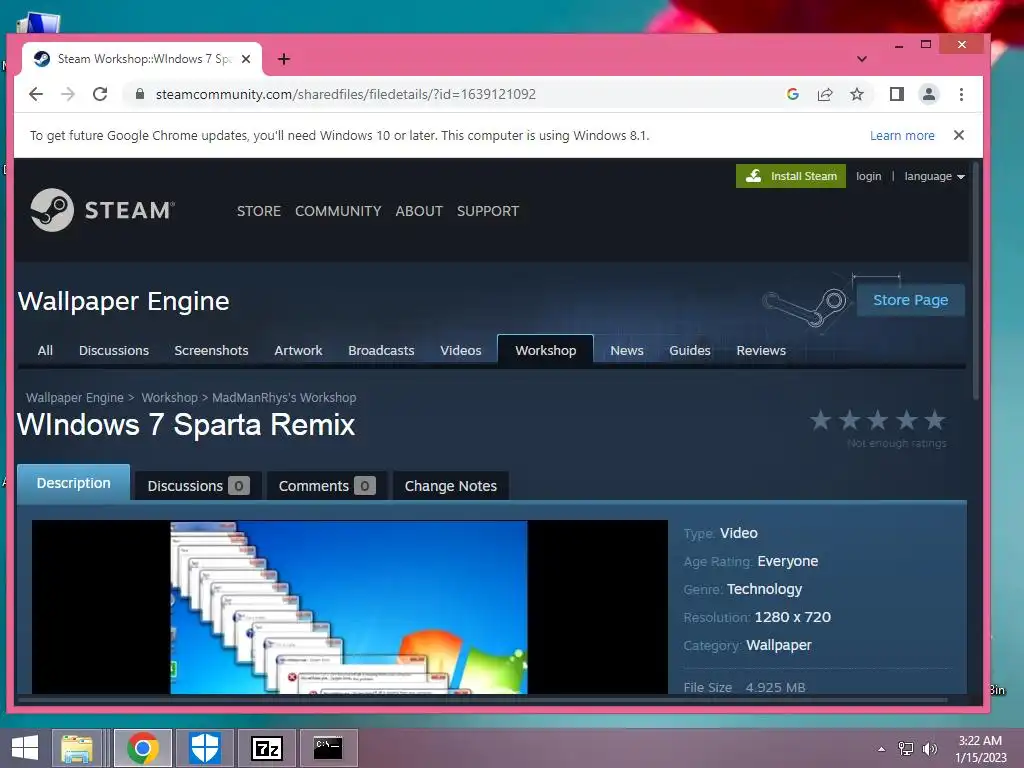Open the Windows Start button
This screenshot has width=1024, height=768.
[25, 748]
